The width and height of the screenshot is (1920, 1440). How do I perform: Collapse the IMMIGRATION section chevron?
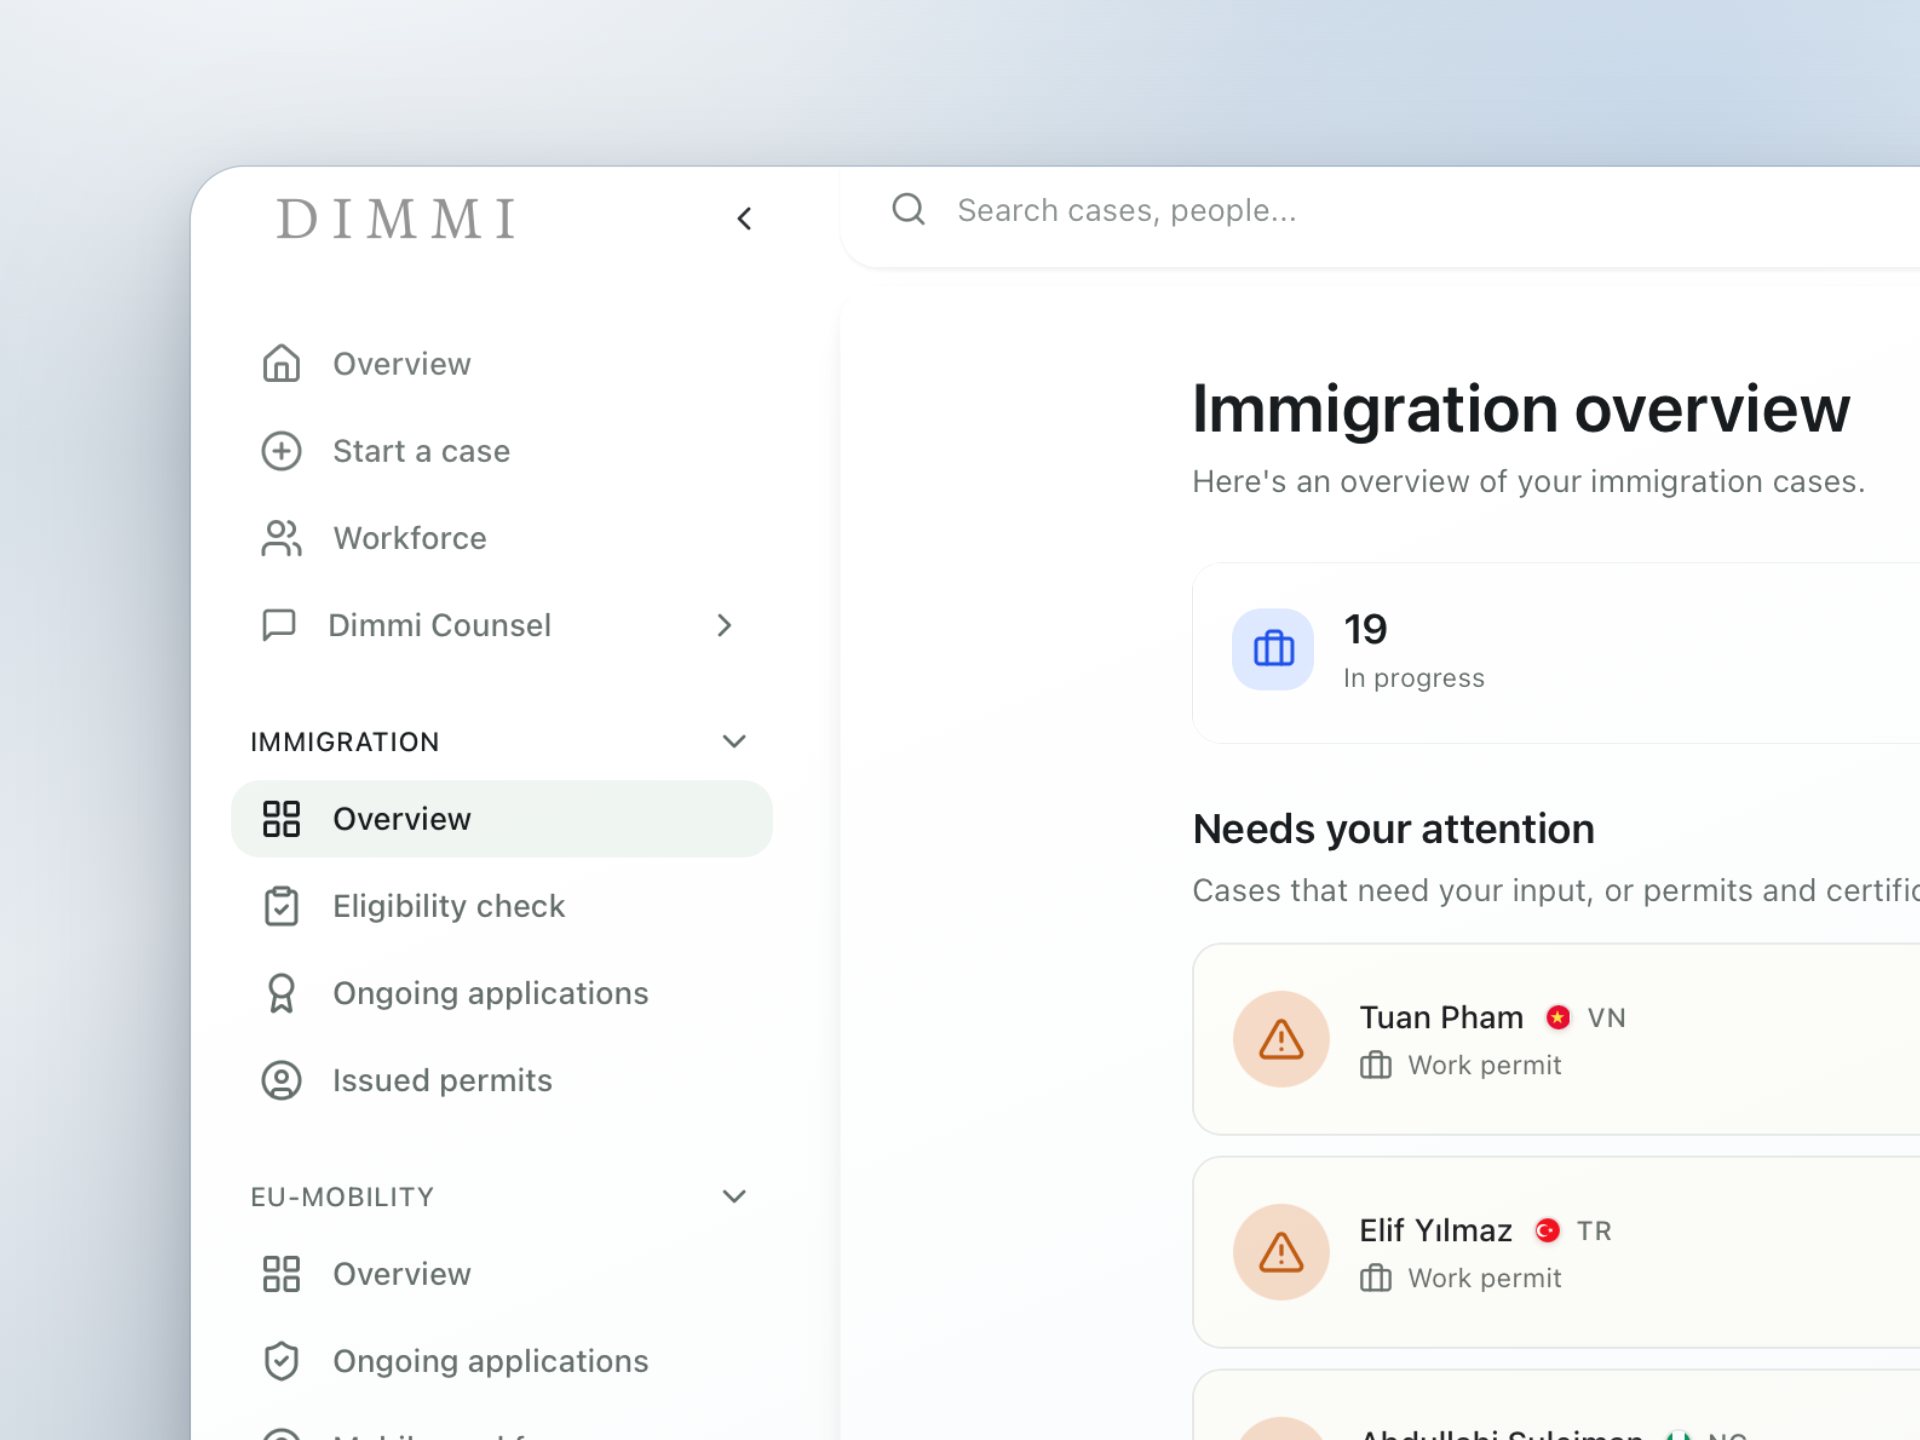click(734, 741)
